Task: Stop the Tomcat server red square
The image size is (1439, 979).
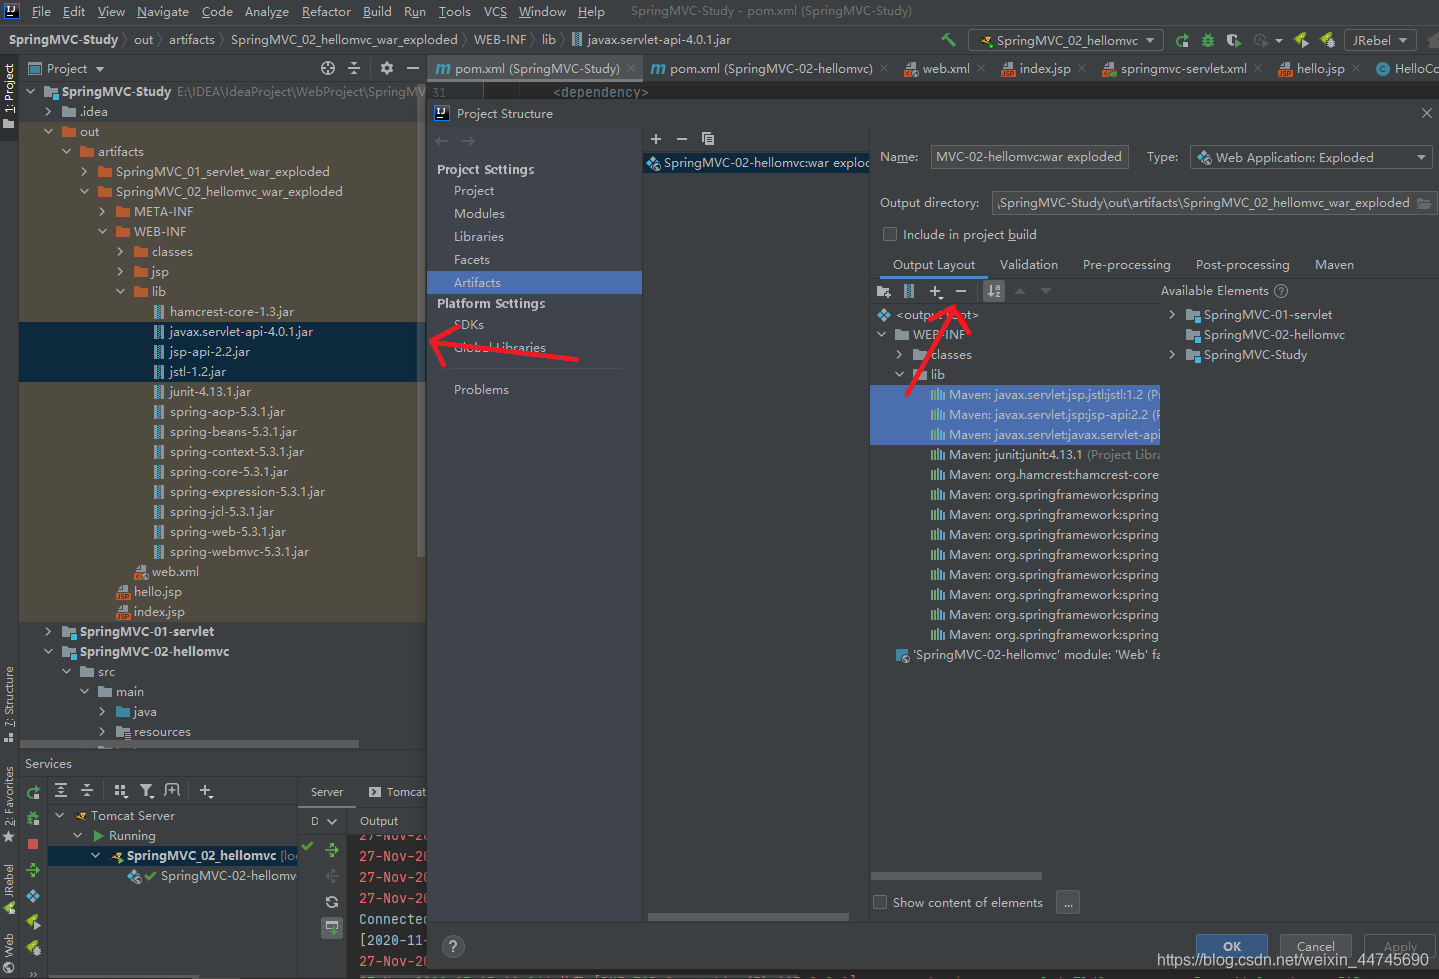Action: click(33, 844)
